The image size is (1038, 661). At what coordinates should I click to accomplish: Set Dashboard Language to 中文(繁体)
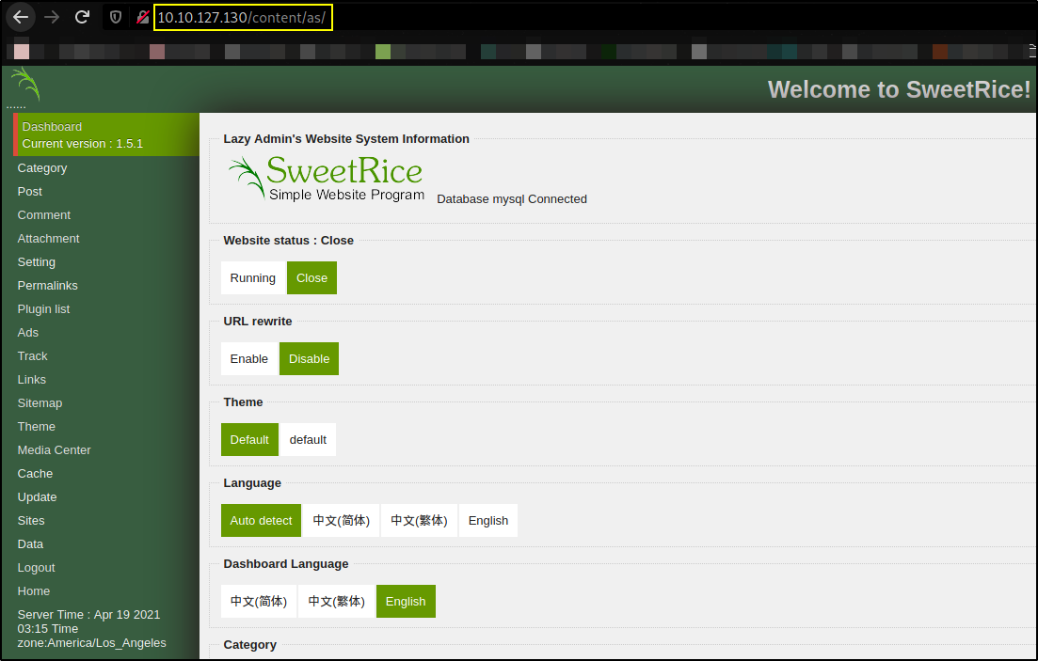336,601
